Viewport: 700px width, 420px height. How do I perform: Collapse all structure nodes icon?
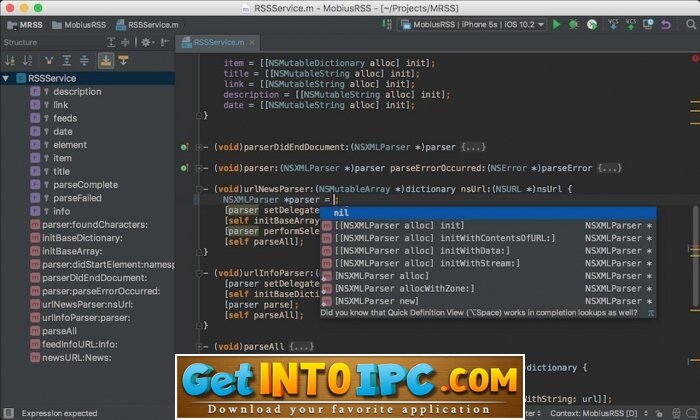pyautogui.click(x=84, y=61)
